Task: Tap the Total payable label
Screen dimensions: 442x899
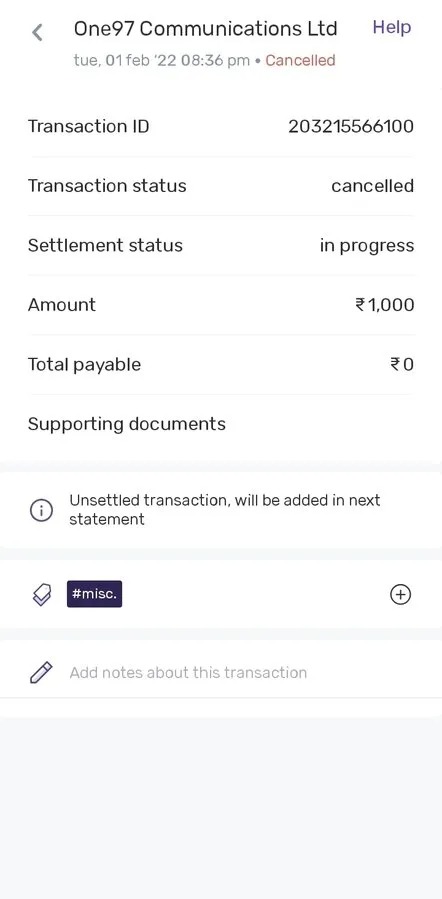Action: click(x=84, y=365)
